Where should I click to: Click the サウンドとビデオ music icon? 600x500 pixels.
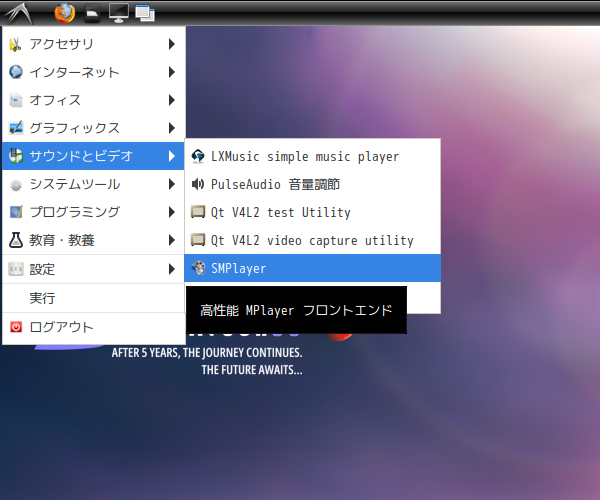[x=16, y=156]
